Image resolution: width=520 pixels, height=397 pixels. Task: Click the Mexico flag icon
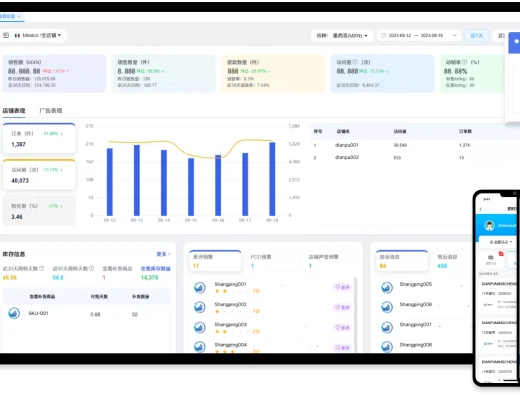pyautogui.click(x=17, y=35)
